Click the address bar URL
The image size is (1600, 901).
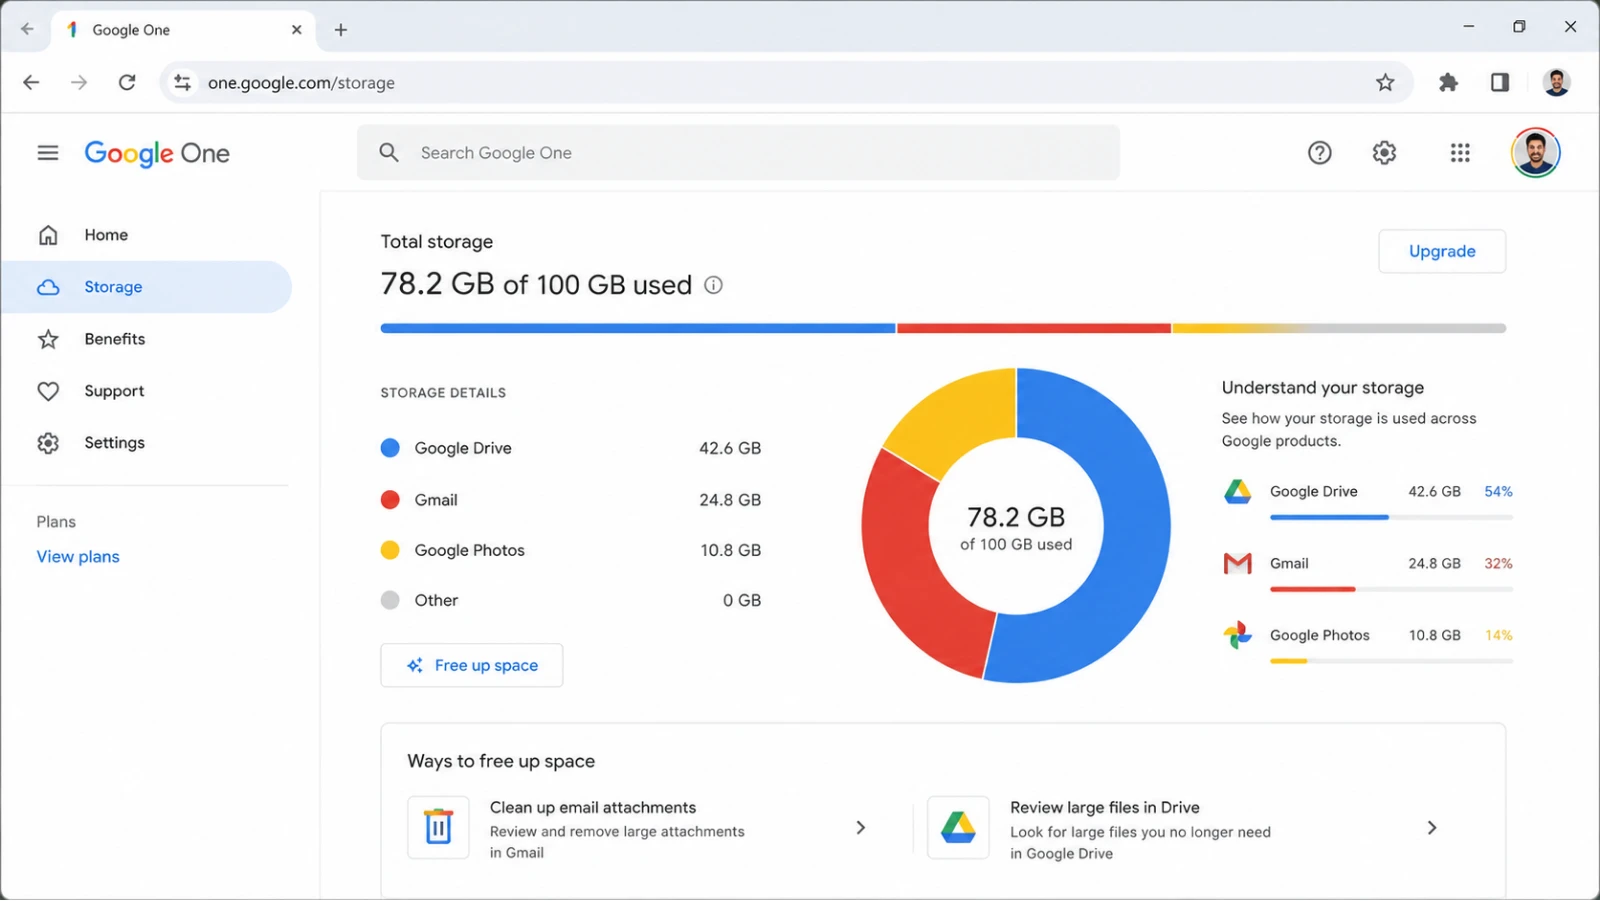301,83
